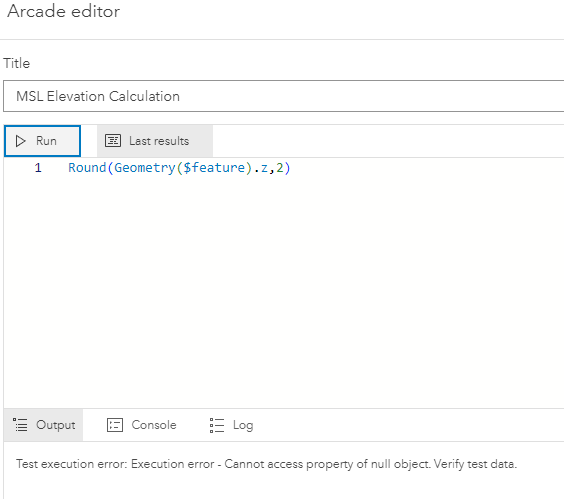This screenshot has width=564, height=499.
Task: Run the Arcade expression
Action: 42,141
